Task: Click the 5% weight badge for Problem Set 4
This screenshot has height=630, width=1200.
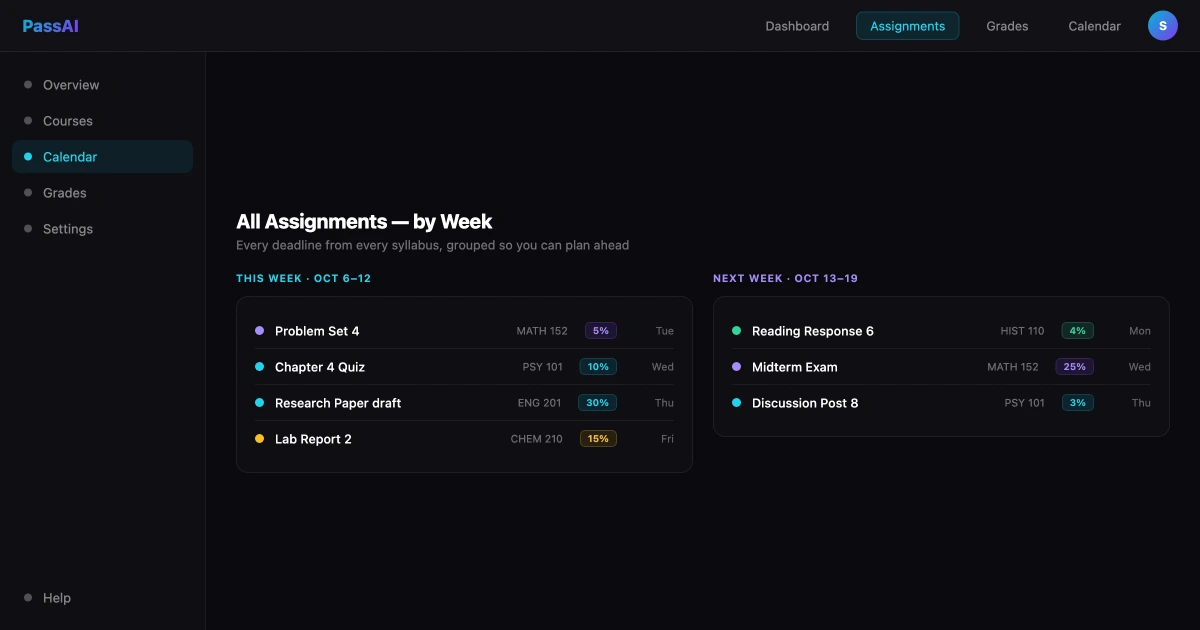Action: (x=601, y=331)
